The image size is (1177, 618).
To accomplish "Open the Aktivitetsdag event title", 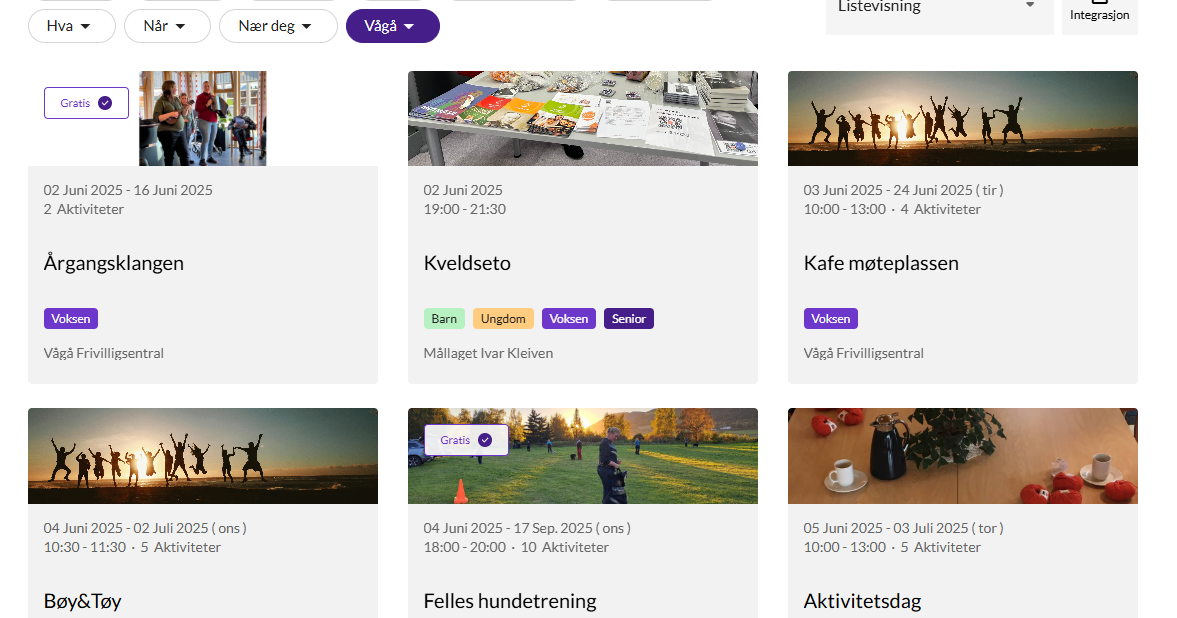I will tap(862, 601).
